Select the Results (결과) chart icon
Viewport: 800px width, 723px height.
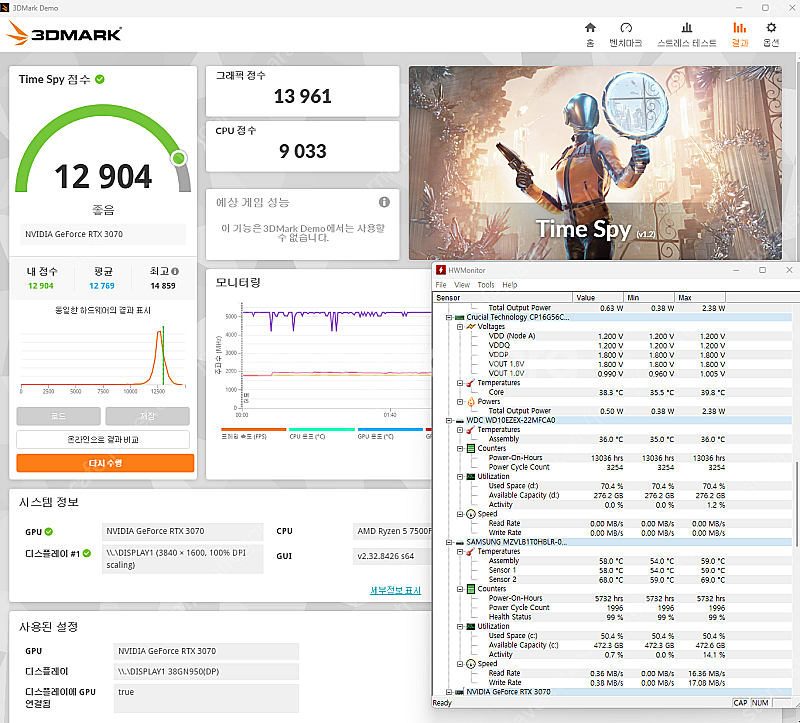(x=739, y=28)
